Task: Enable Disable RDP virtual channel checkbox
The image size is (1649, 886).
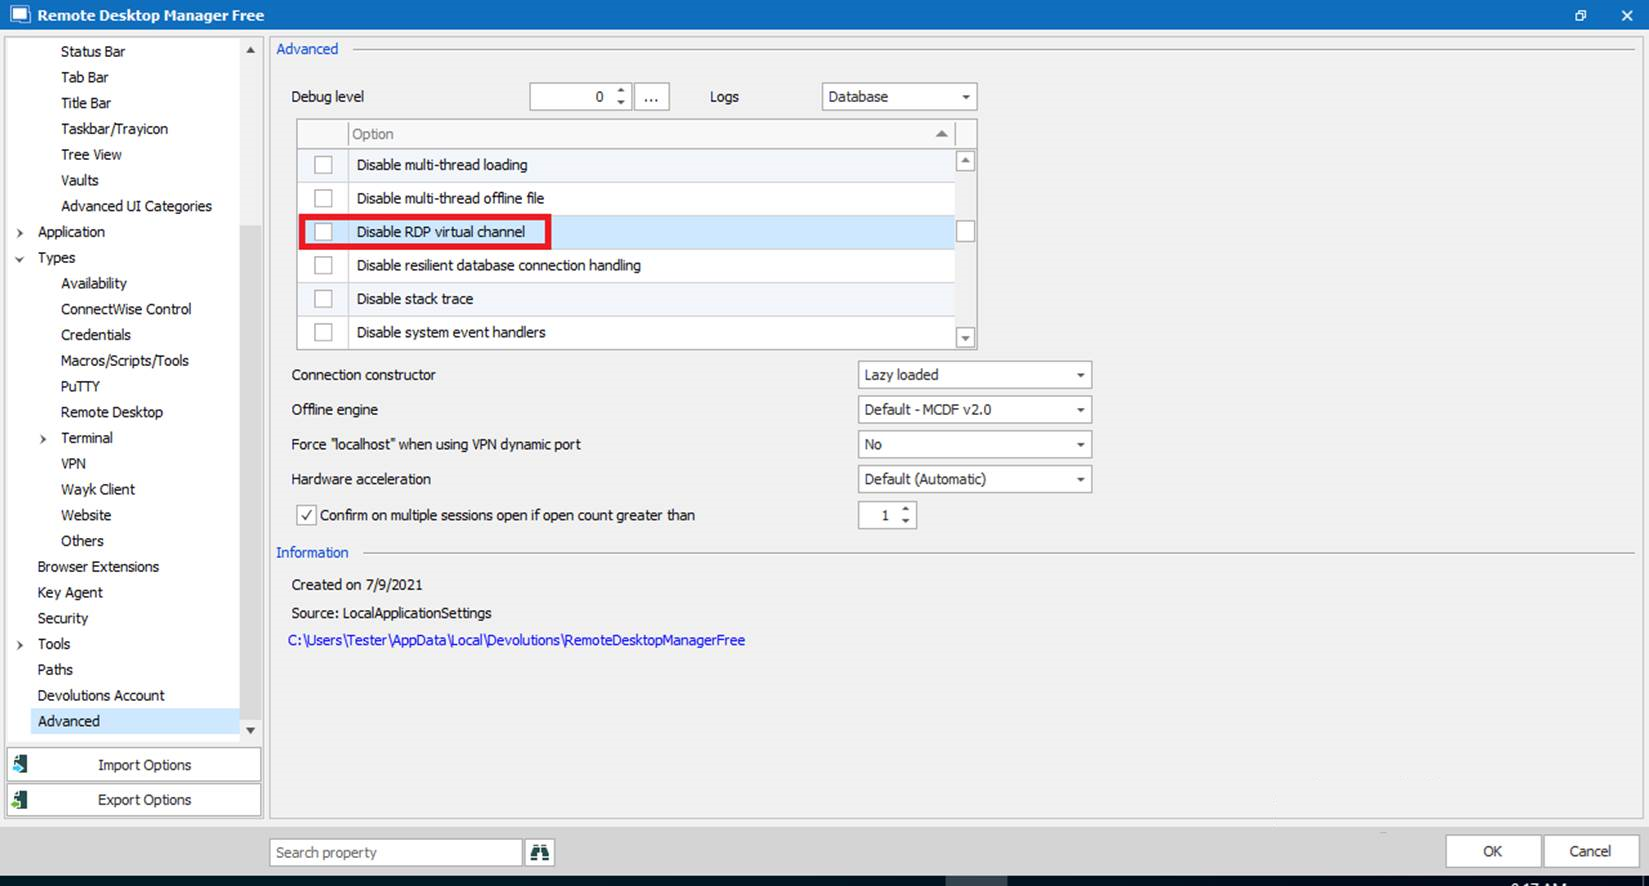Action: 323,232
